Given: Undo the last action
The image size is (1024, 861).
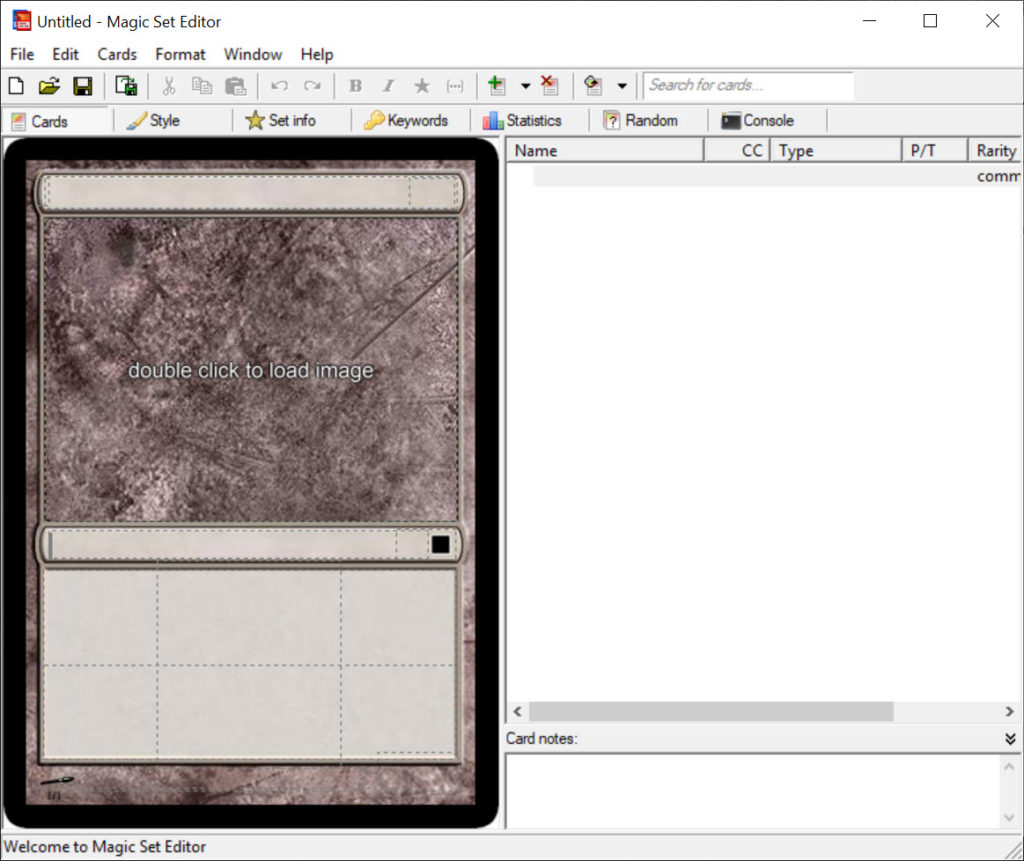Looking at the screenshot, I should (280, 86).
